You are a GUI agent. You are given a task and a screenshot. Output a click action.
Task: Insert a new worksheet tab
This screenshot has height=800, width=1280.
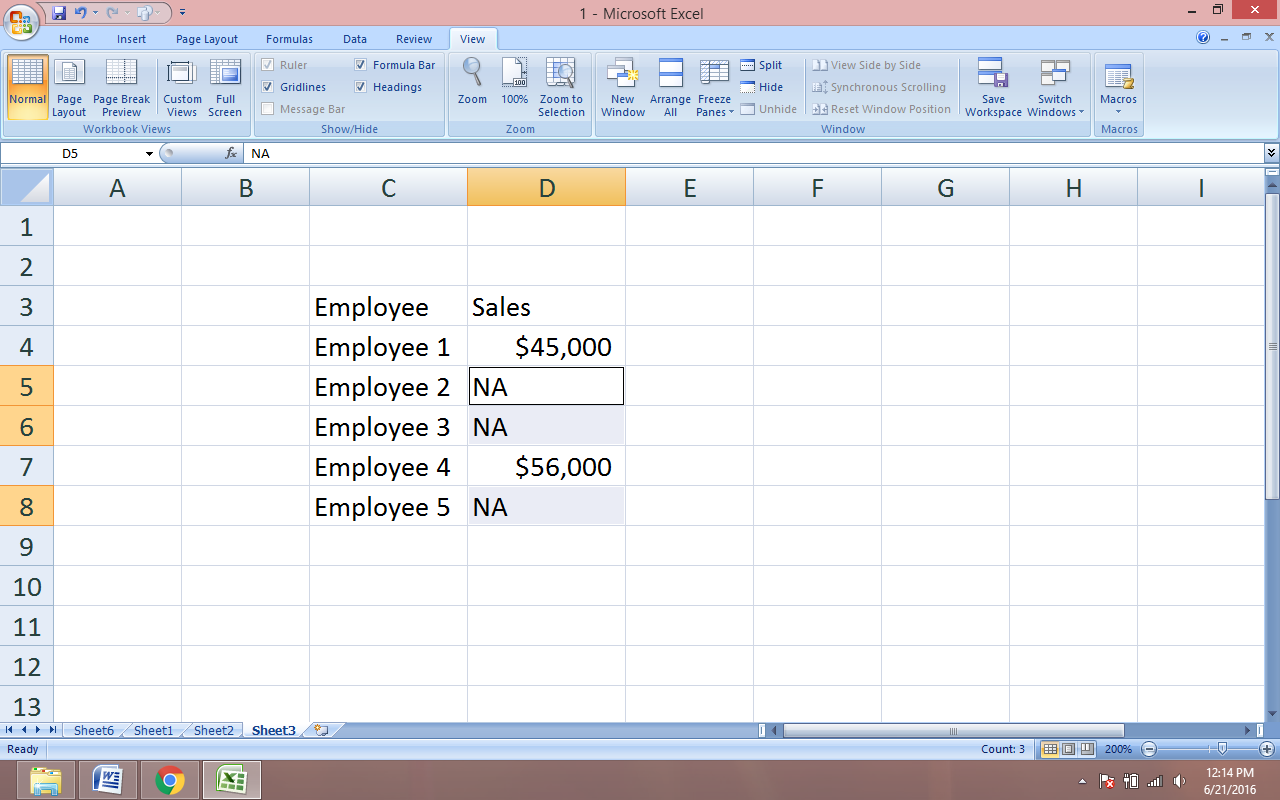321,730
